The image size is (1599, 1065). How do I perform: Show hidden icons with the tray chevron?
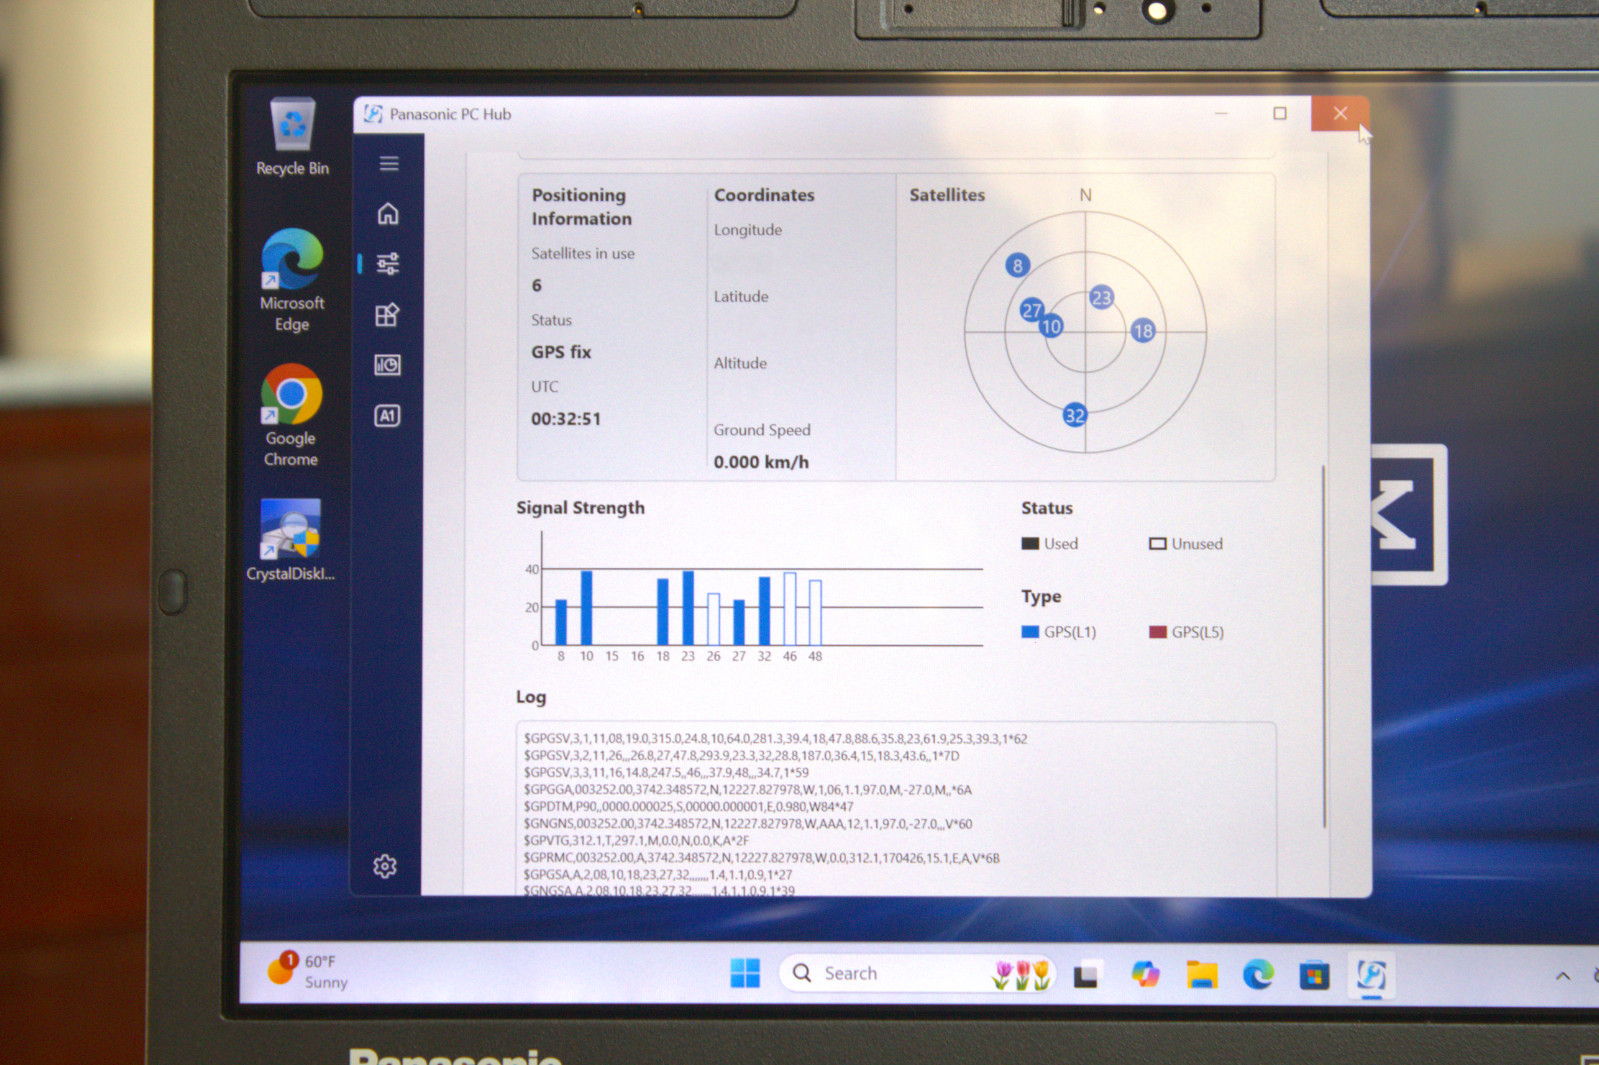[1562, 975]
